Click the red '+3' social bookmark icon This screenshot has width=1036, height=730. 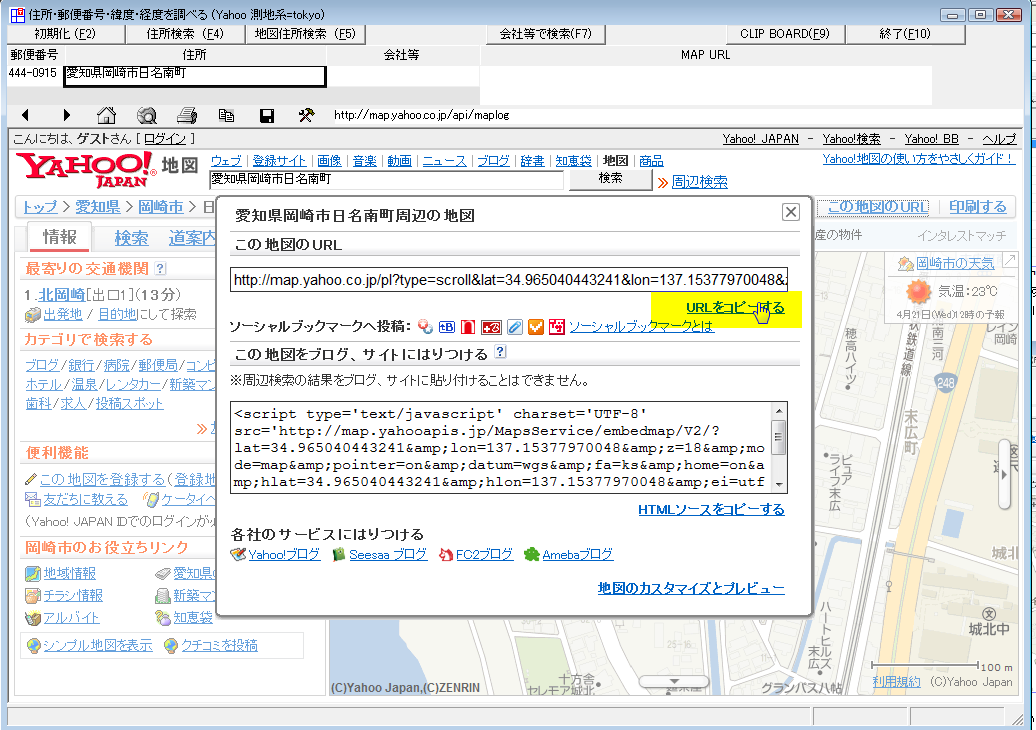point(491,326)
